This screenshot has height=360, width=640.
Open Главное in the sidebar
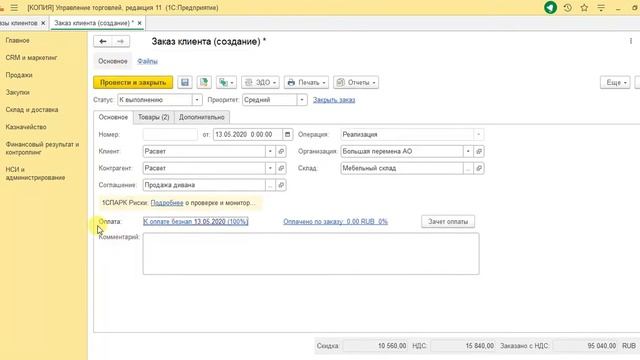tap(18, 40)
